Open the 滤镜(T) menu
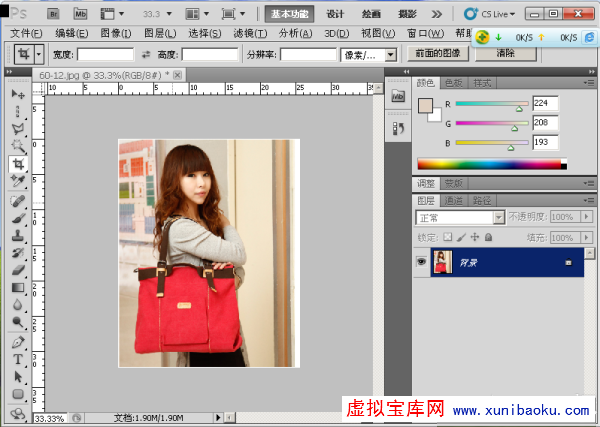600x427 pixels. (250, 34)
